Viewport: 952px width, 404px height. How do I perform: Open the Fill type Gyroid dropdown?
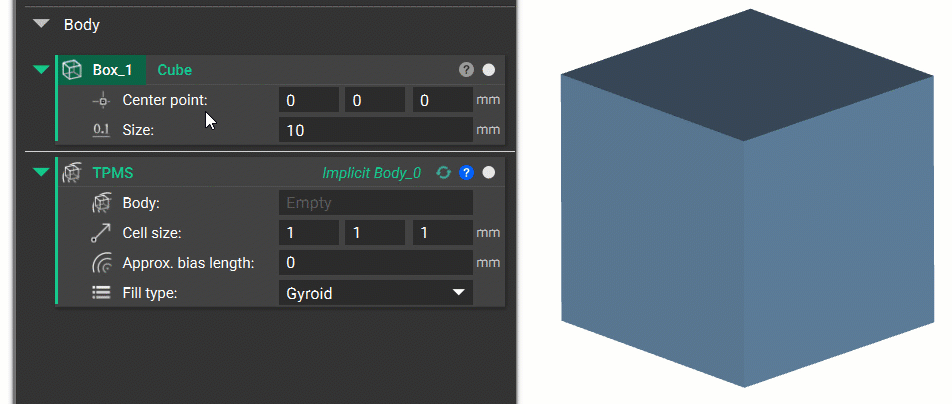[376, 293]
